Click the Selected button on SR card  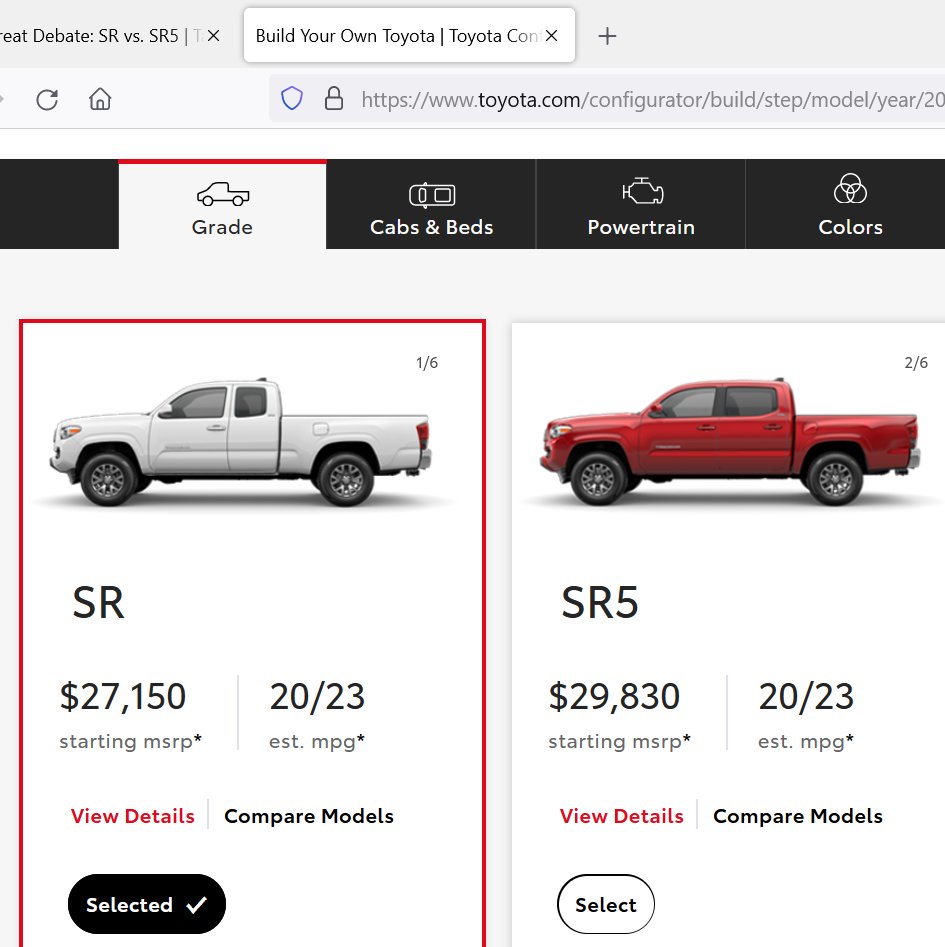[147, 904]
